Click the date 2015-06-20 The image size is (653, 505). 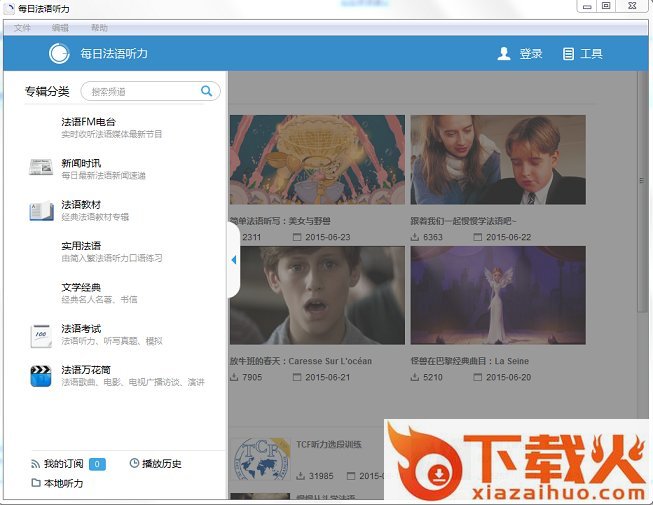tap(508, 377)
